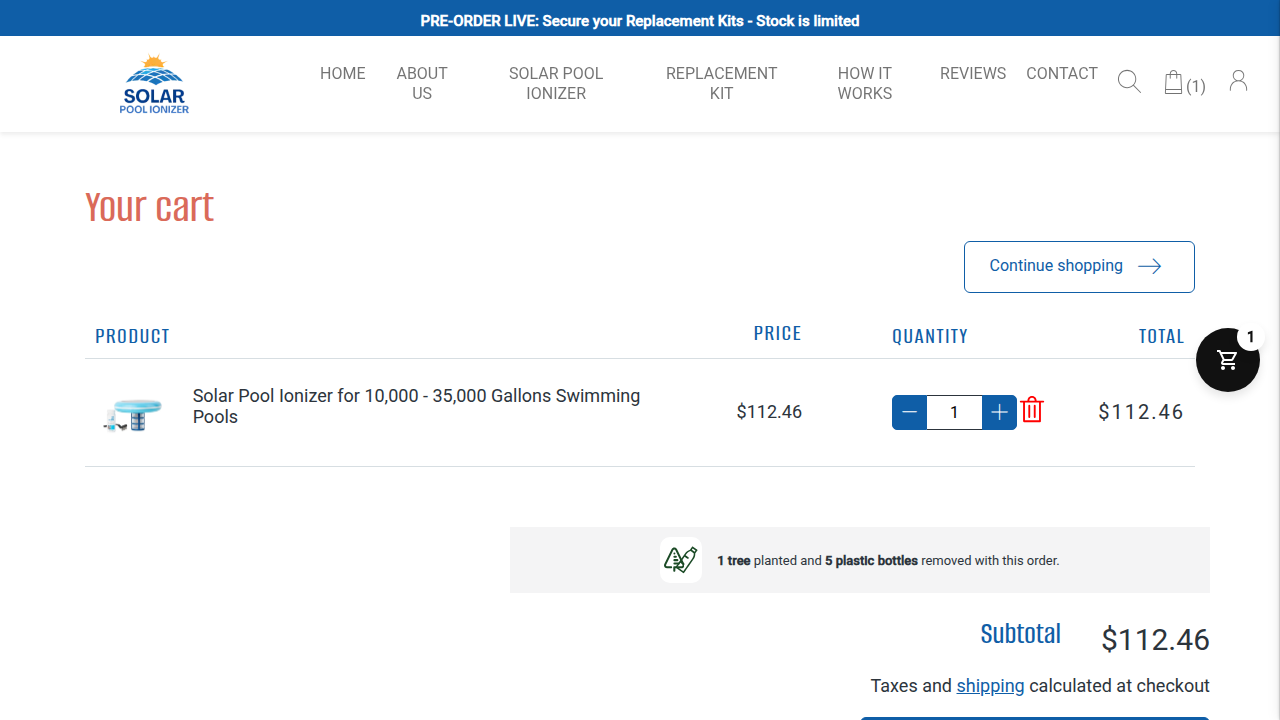Increase quantity with the plus button

(999, 412)
